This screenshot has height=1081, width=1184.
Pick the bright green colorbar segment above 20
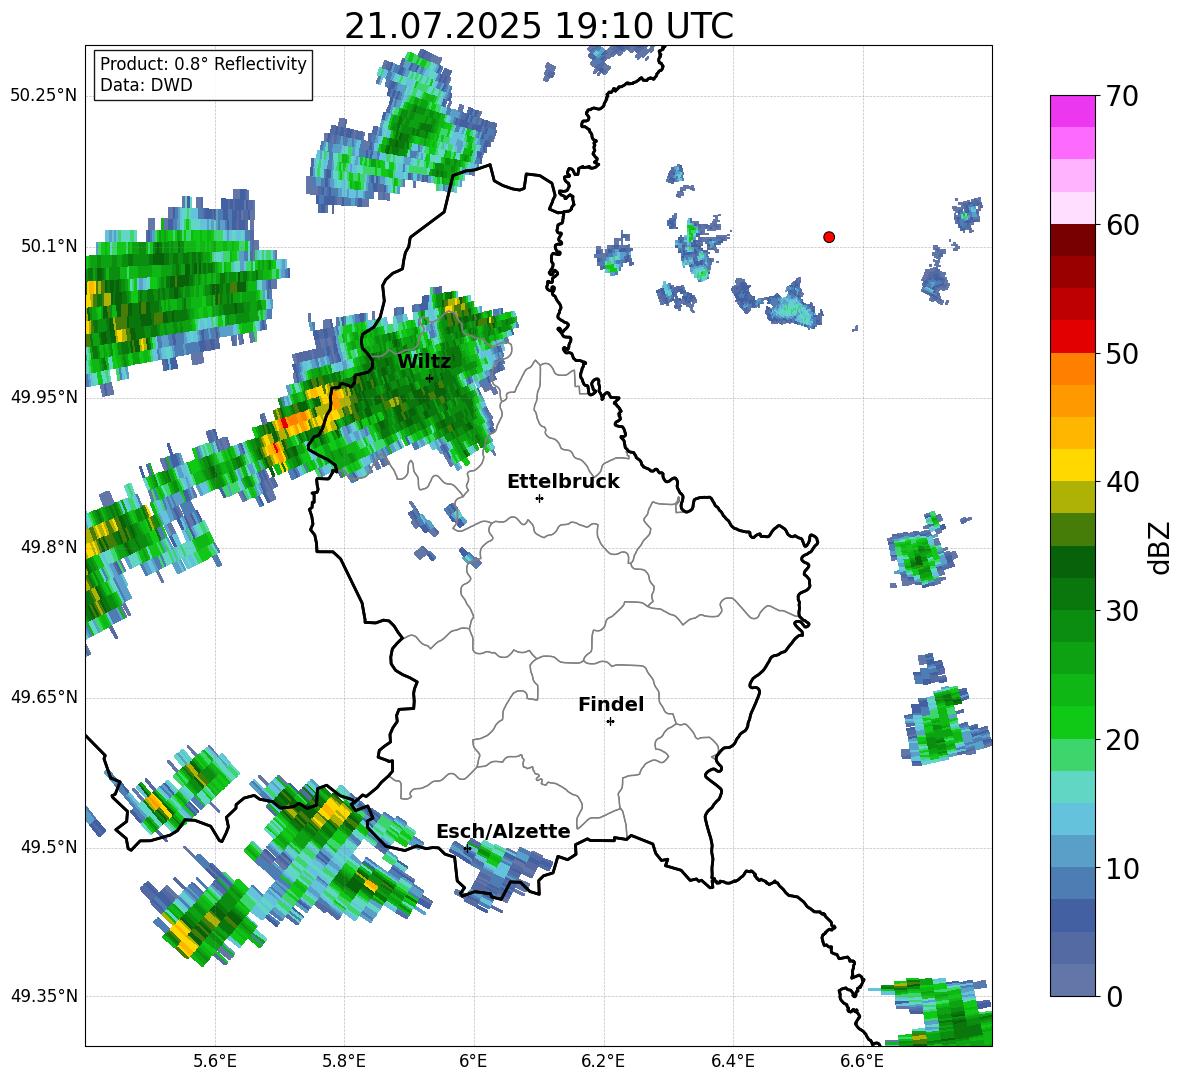1072,723
